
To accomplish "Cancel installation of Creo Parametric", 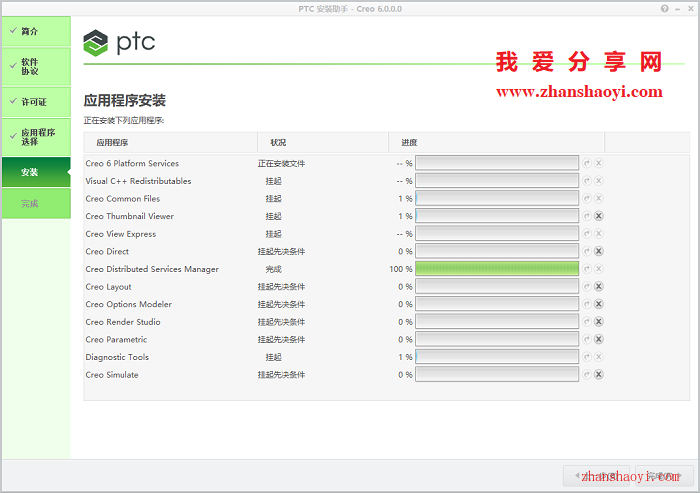I will click(x=599, y=339).
